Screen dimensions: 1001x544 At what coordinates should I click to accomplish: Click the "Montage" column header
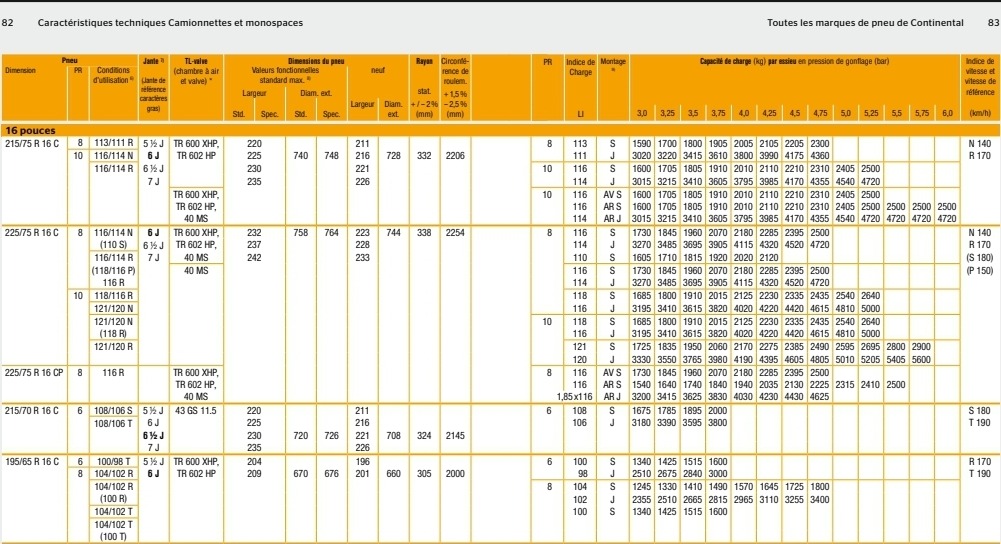(613, 62)
